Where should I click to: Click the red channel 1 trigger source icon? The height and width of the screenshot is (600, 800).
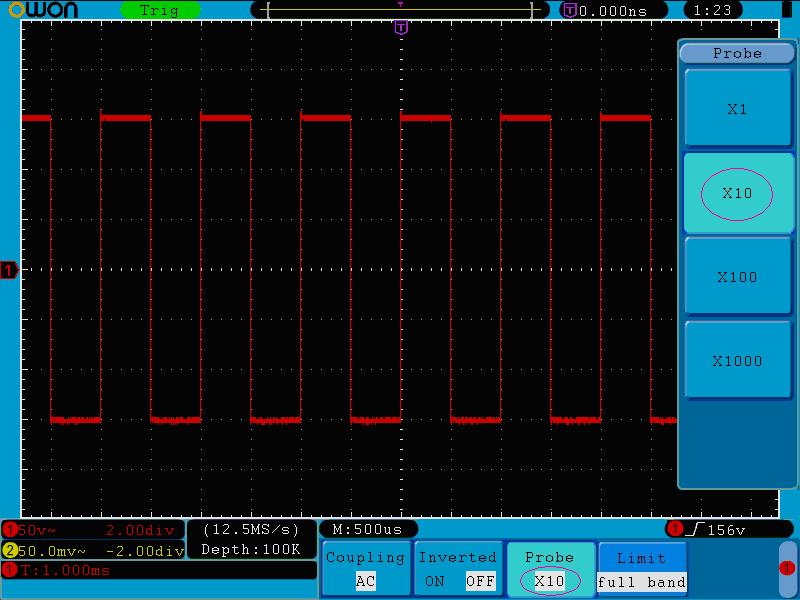click(675, 529)
